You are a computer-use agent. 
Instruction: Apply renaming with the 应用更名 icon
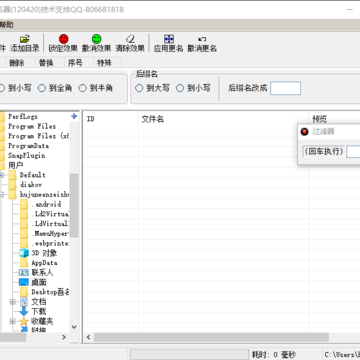[169, 39]
